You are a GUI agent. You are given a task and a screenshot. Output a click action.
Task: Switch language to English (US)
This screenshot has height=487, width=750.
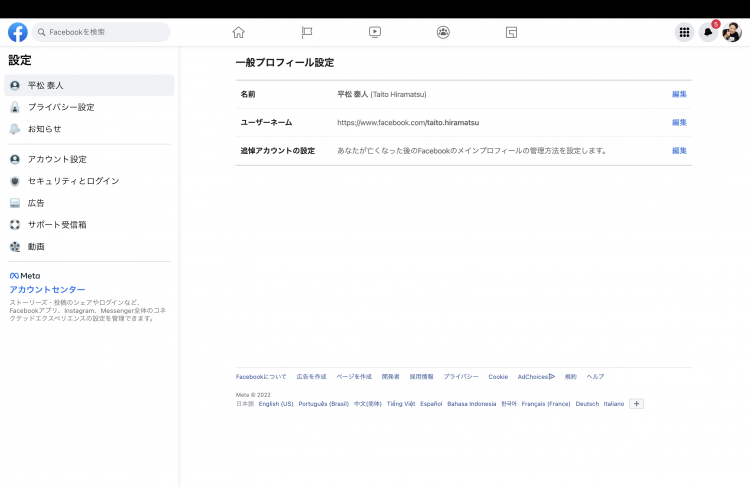coord(276,404)
